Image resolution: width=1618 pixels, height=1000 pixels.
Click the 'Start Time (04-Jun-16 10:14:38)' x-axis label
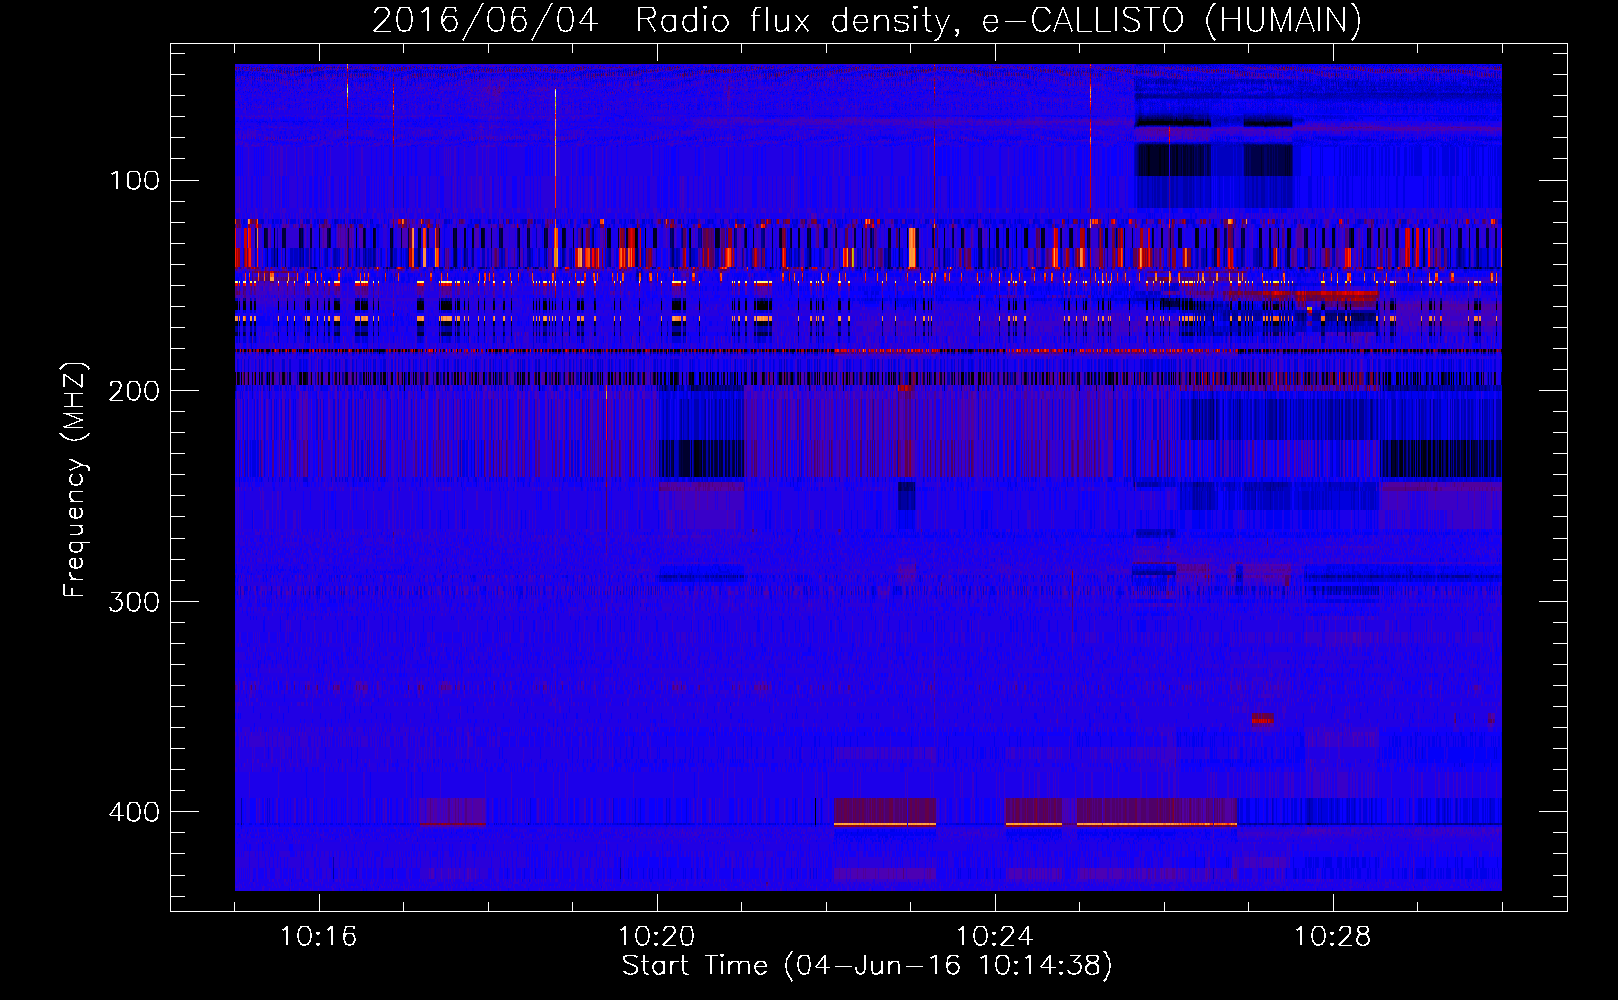coord(867,966)
